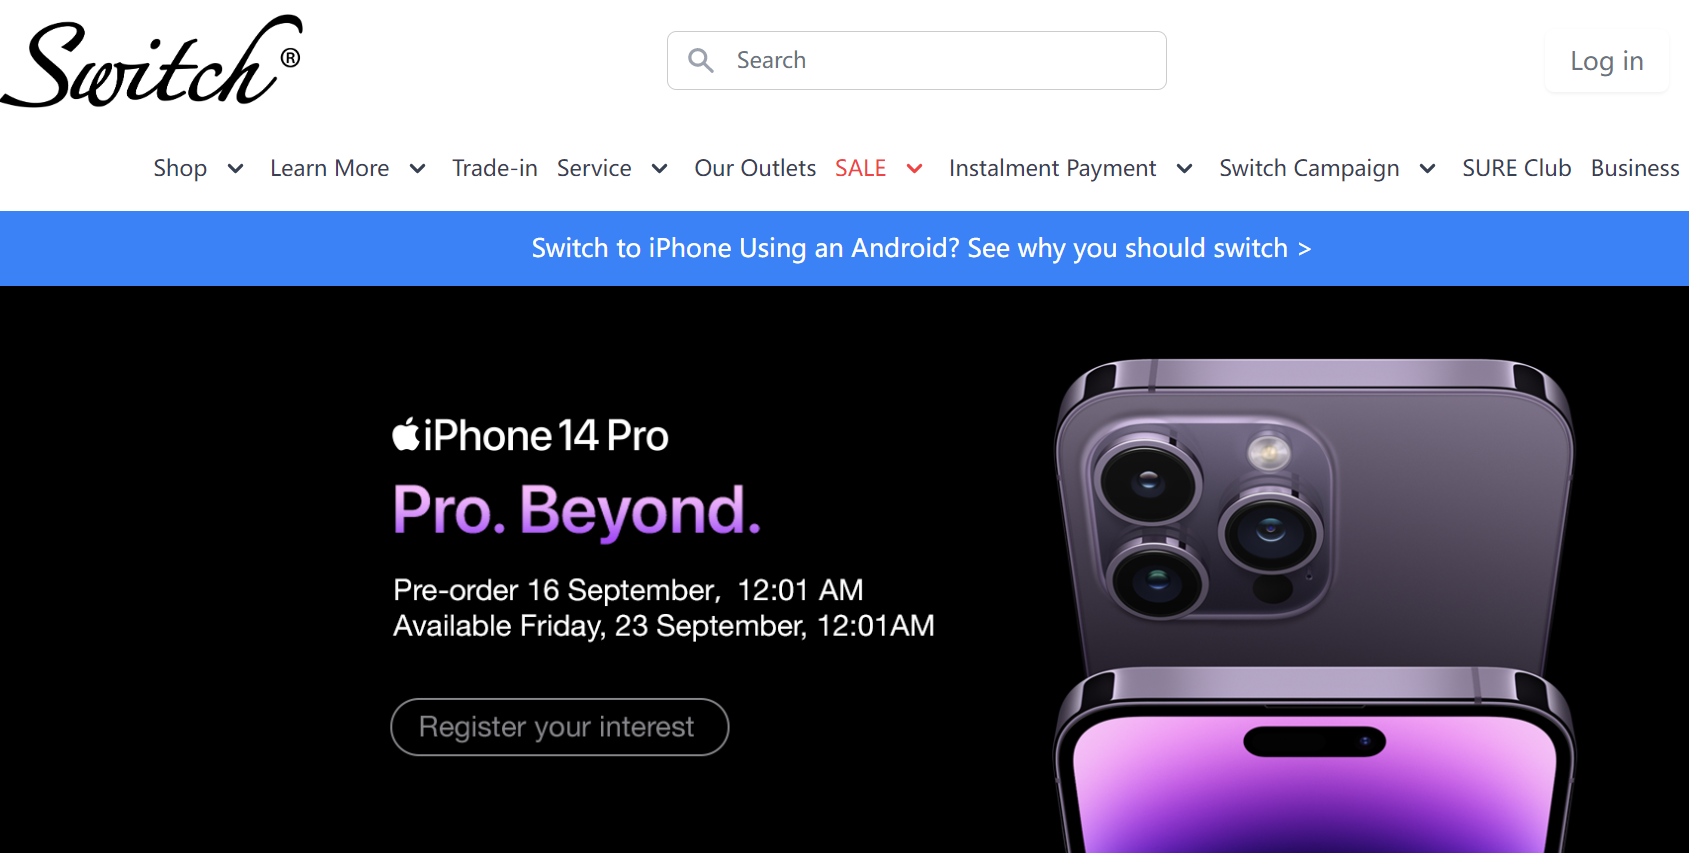Open the Service dropdown arrow
The image size is (1689, 853).
click(x=660, y=169)
